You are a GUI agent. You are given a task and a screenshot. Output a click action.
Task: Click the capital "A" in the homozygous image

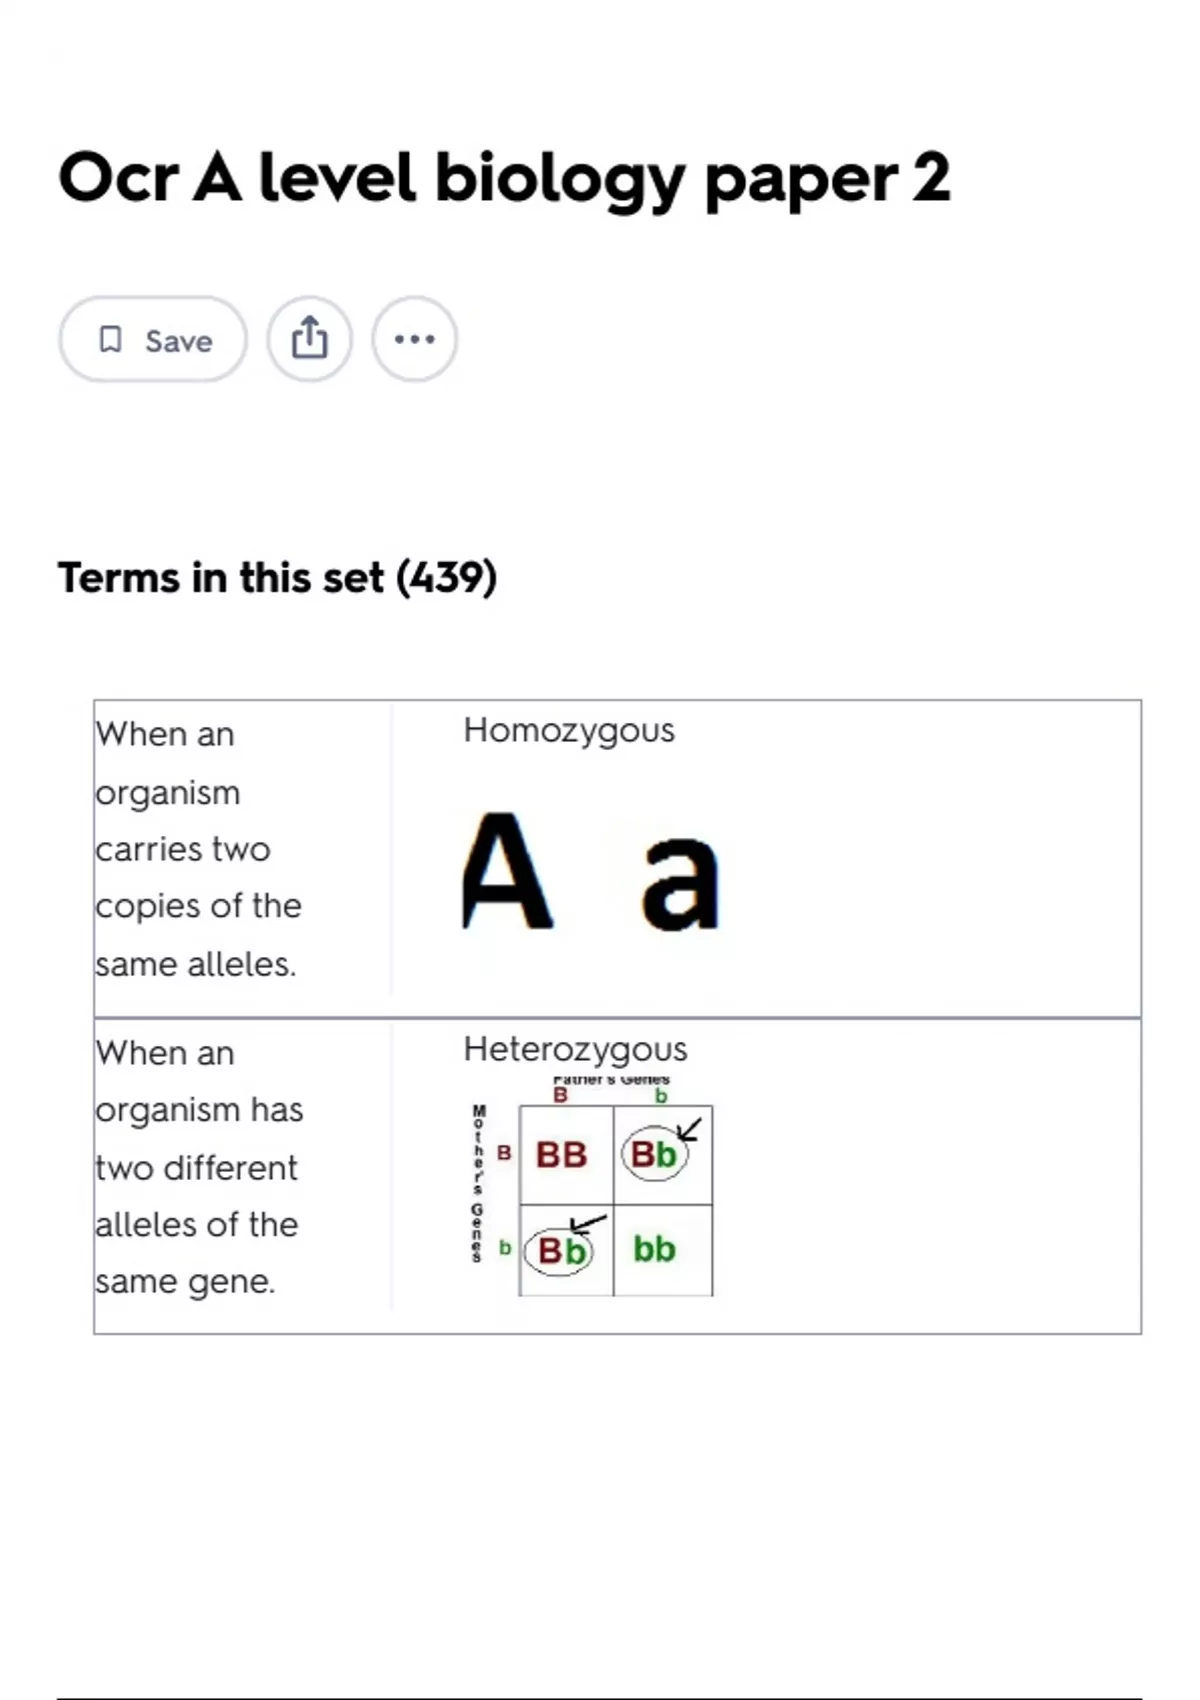coord(507,872)
